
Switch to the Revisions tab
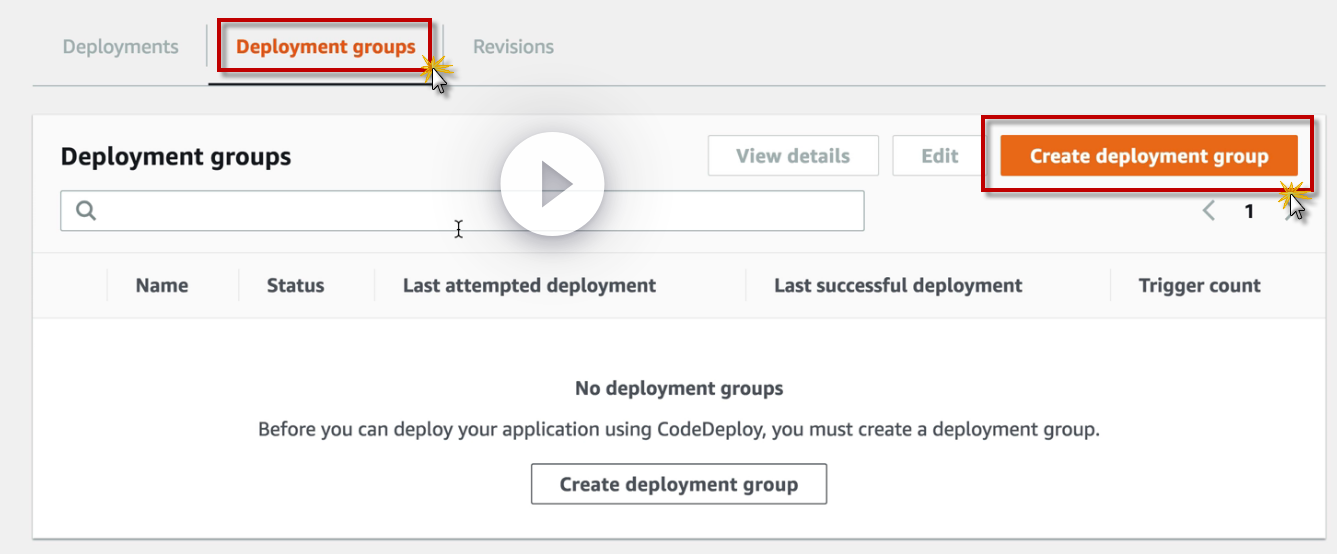(513, 47)
